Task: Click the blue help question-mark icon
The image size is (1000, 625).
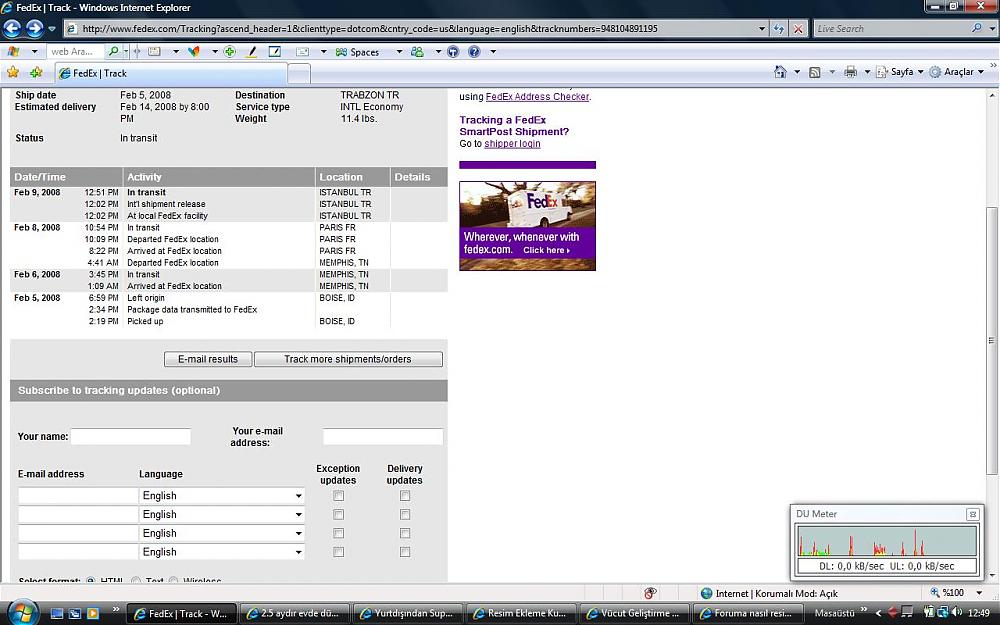Action: click(x=474, y=52)
